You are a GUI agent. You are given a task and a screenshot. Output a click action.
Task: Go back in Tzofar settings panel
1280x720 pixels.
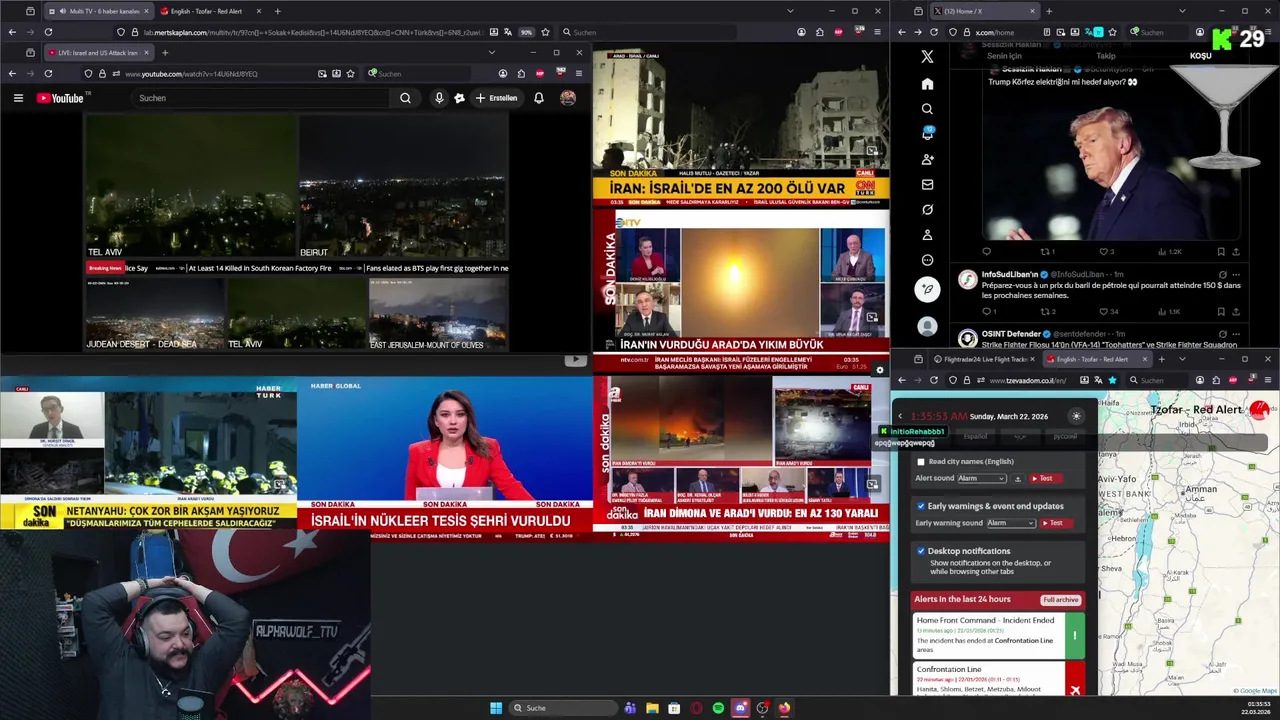(x=900, y=416)
